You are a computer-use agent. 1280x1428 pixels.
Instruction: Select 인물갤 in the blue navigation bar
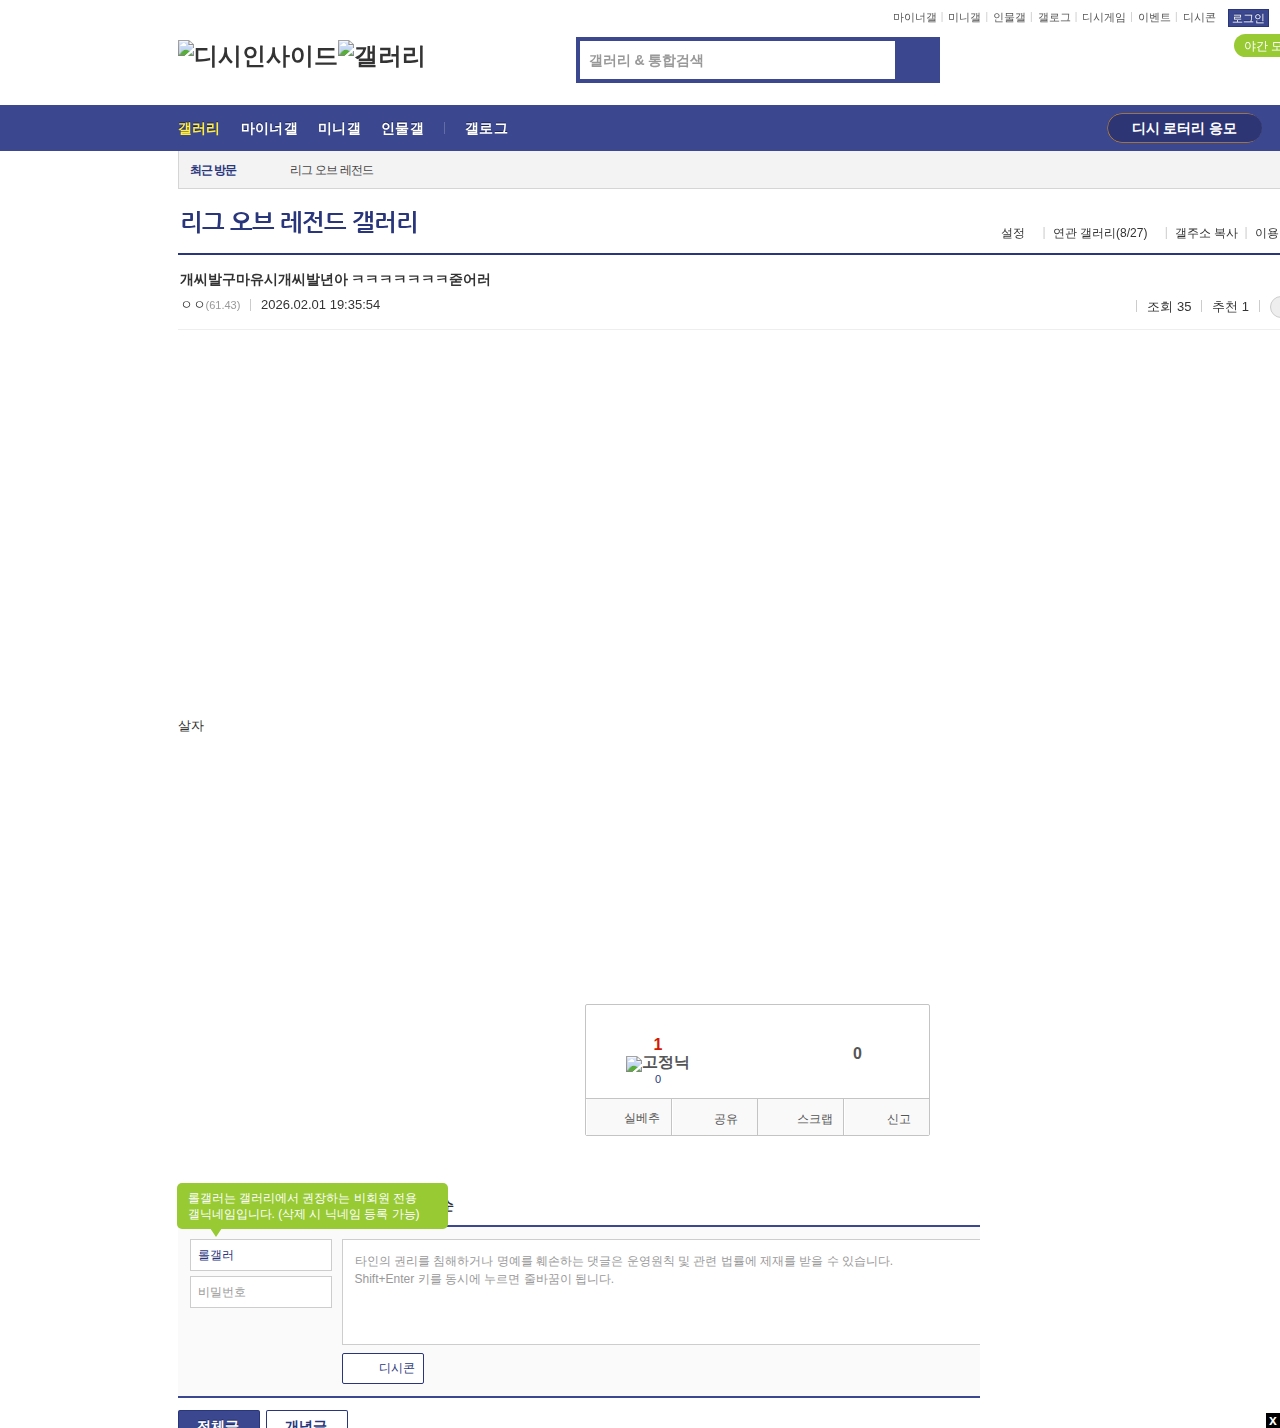coord(402,128)
